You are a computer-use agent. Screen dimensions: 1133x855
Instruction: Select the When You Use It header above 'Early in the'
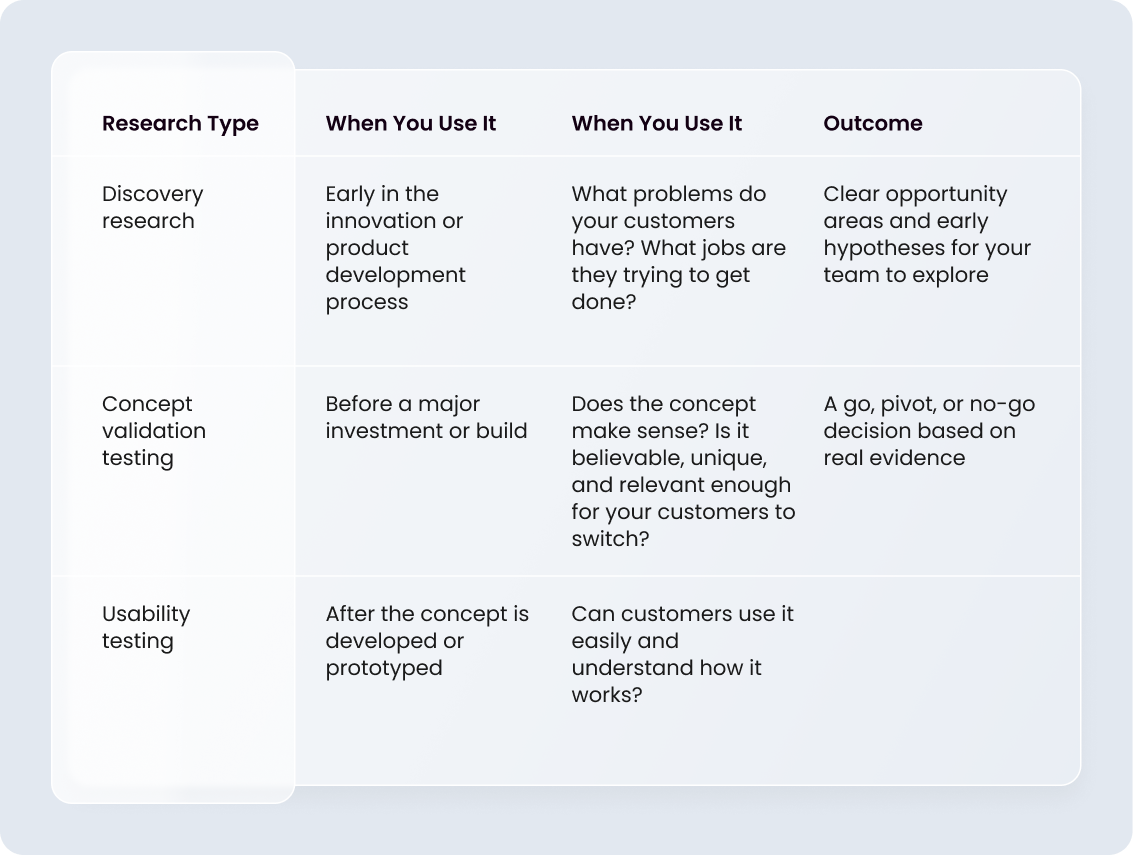click(x=411, y=124)
